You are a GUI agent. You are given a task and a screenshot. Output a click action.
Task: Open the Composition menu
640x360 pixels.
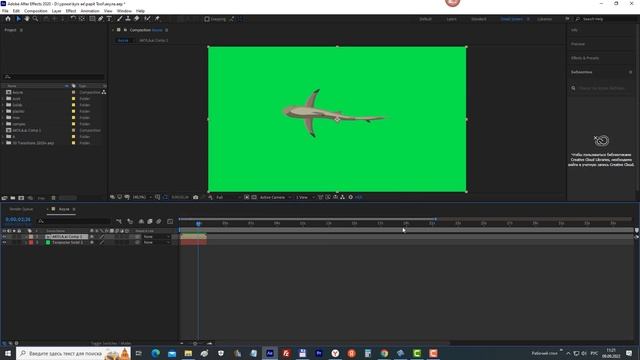point(36,11)
